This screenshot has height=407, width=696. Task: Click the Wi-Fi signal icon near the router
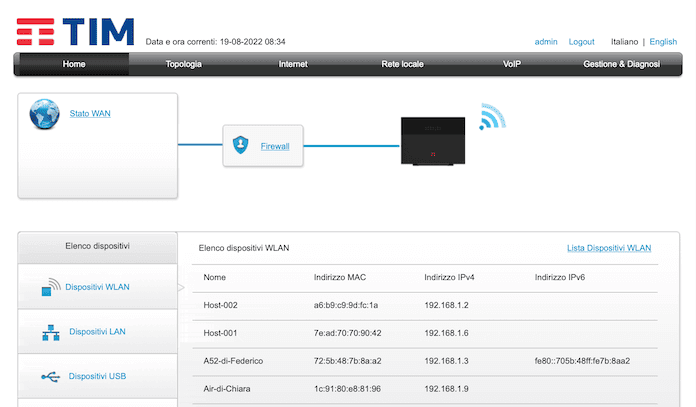coord(492,117)
